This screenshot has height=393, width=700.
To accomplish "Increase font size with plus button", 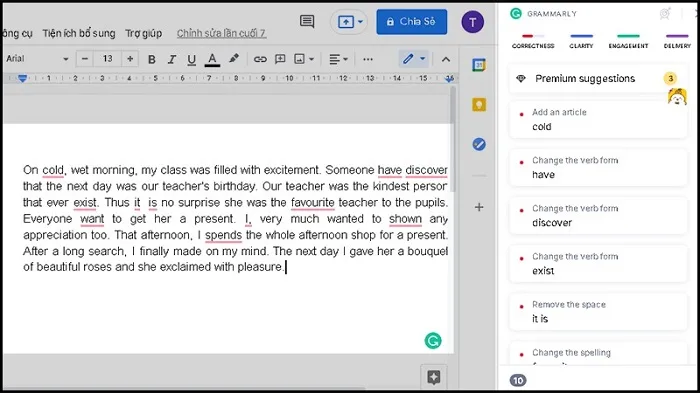I will click(x=130, y=59).
